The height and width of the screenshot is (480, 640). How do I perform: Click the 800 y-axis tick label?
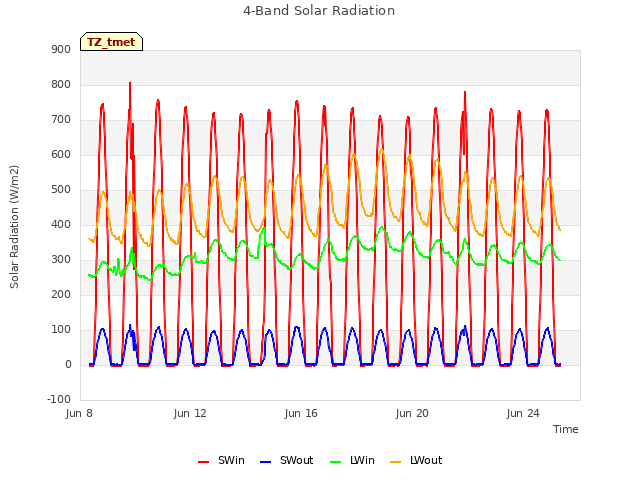(61, 84)
